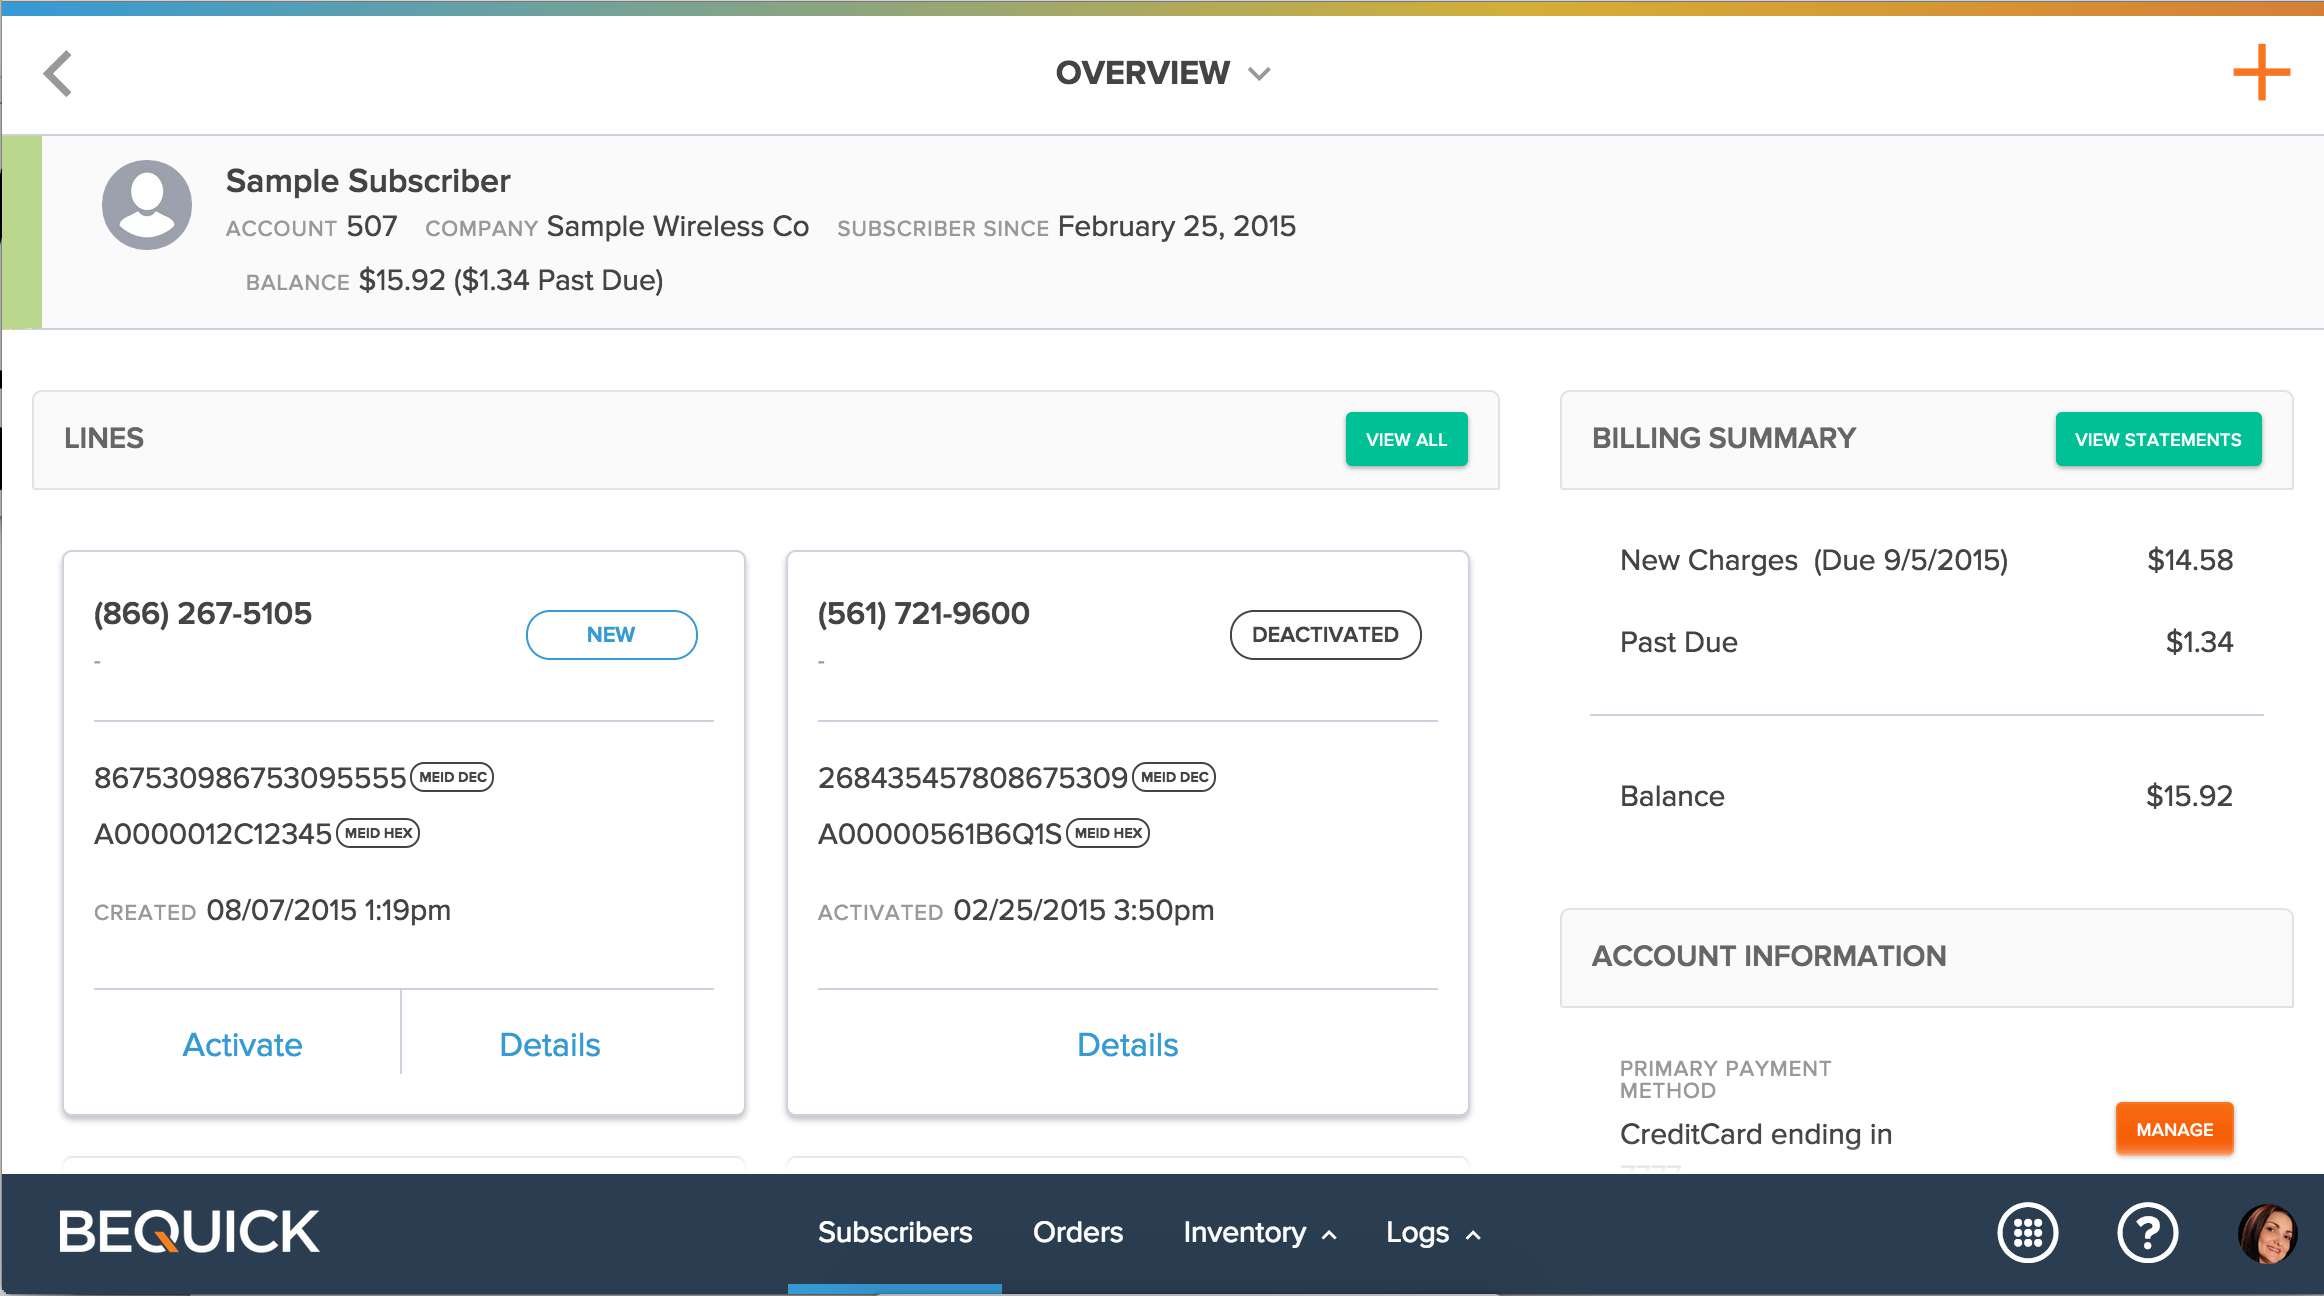The height and width of the screenshot is (1296, 2324).
Task: Click the MEID DEC badge for 867530986753095555
Action: [451, 776]
